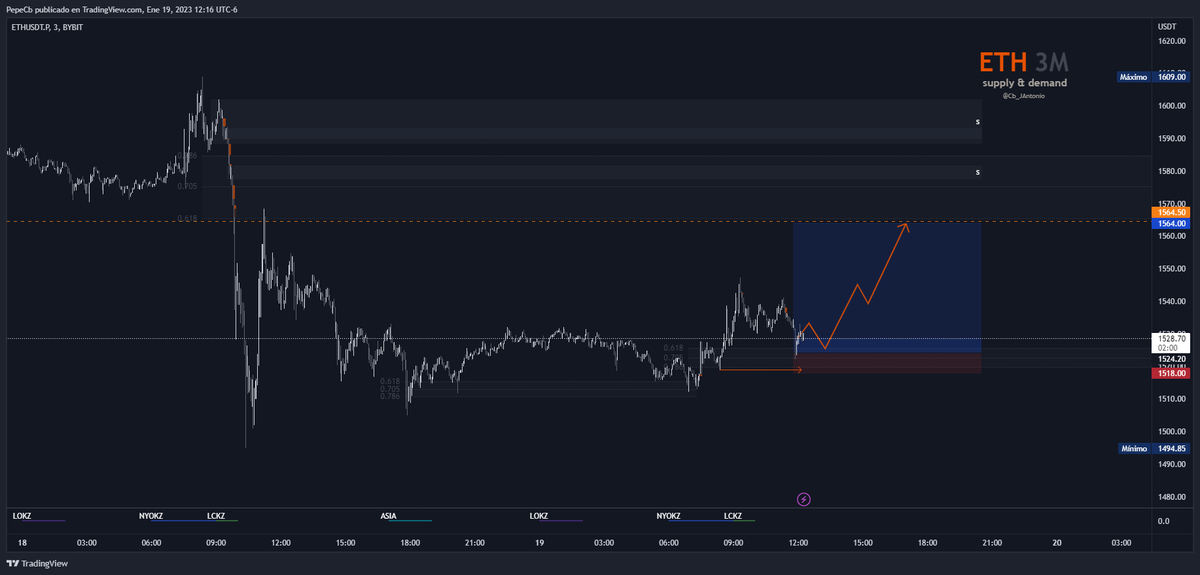The image size is (1200, 575).
Task: Click the blue 1564.00 target price tag
Action: tap(1171, 223)
